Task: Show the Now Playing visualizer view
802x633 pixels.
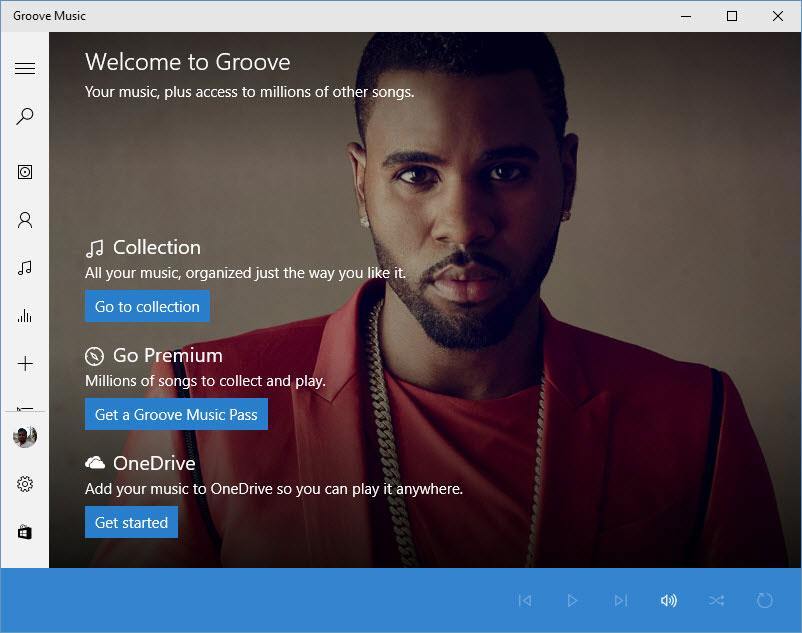Action: (x=25, y=315)
